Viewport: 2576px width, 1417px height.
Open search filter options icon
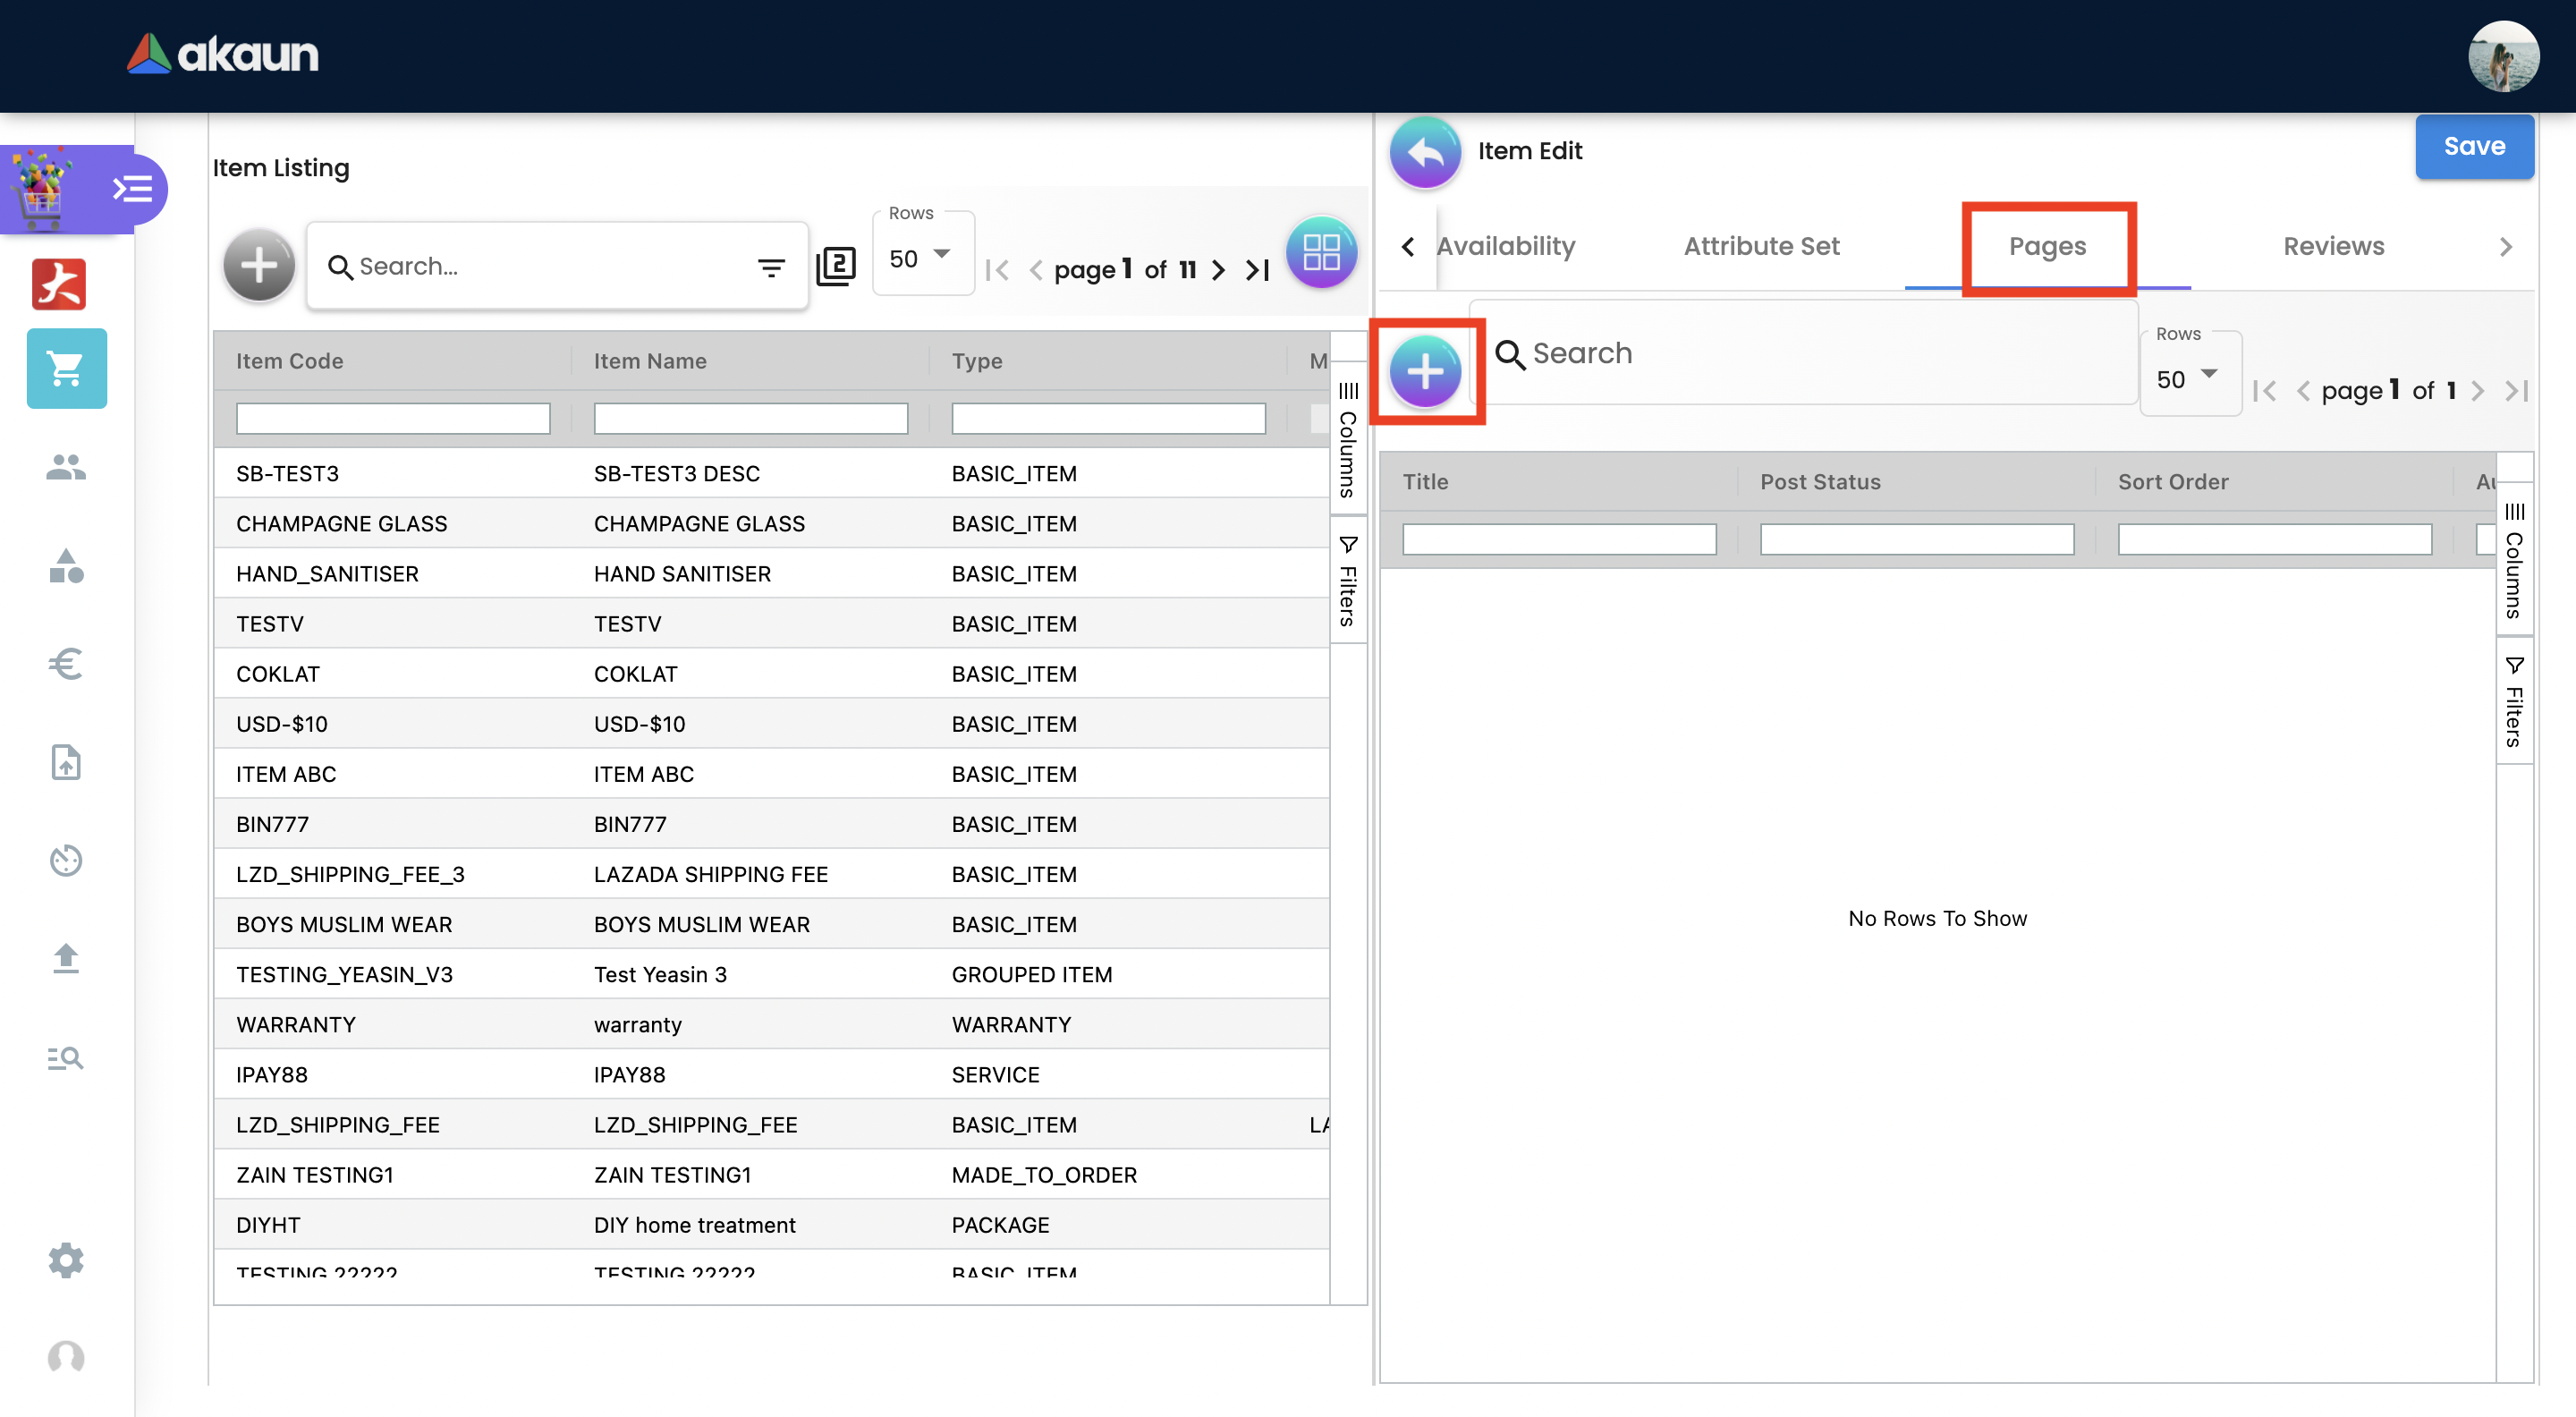tap(770, 267)
